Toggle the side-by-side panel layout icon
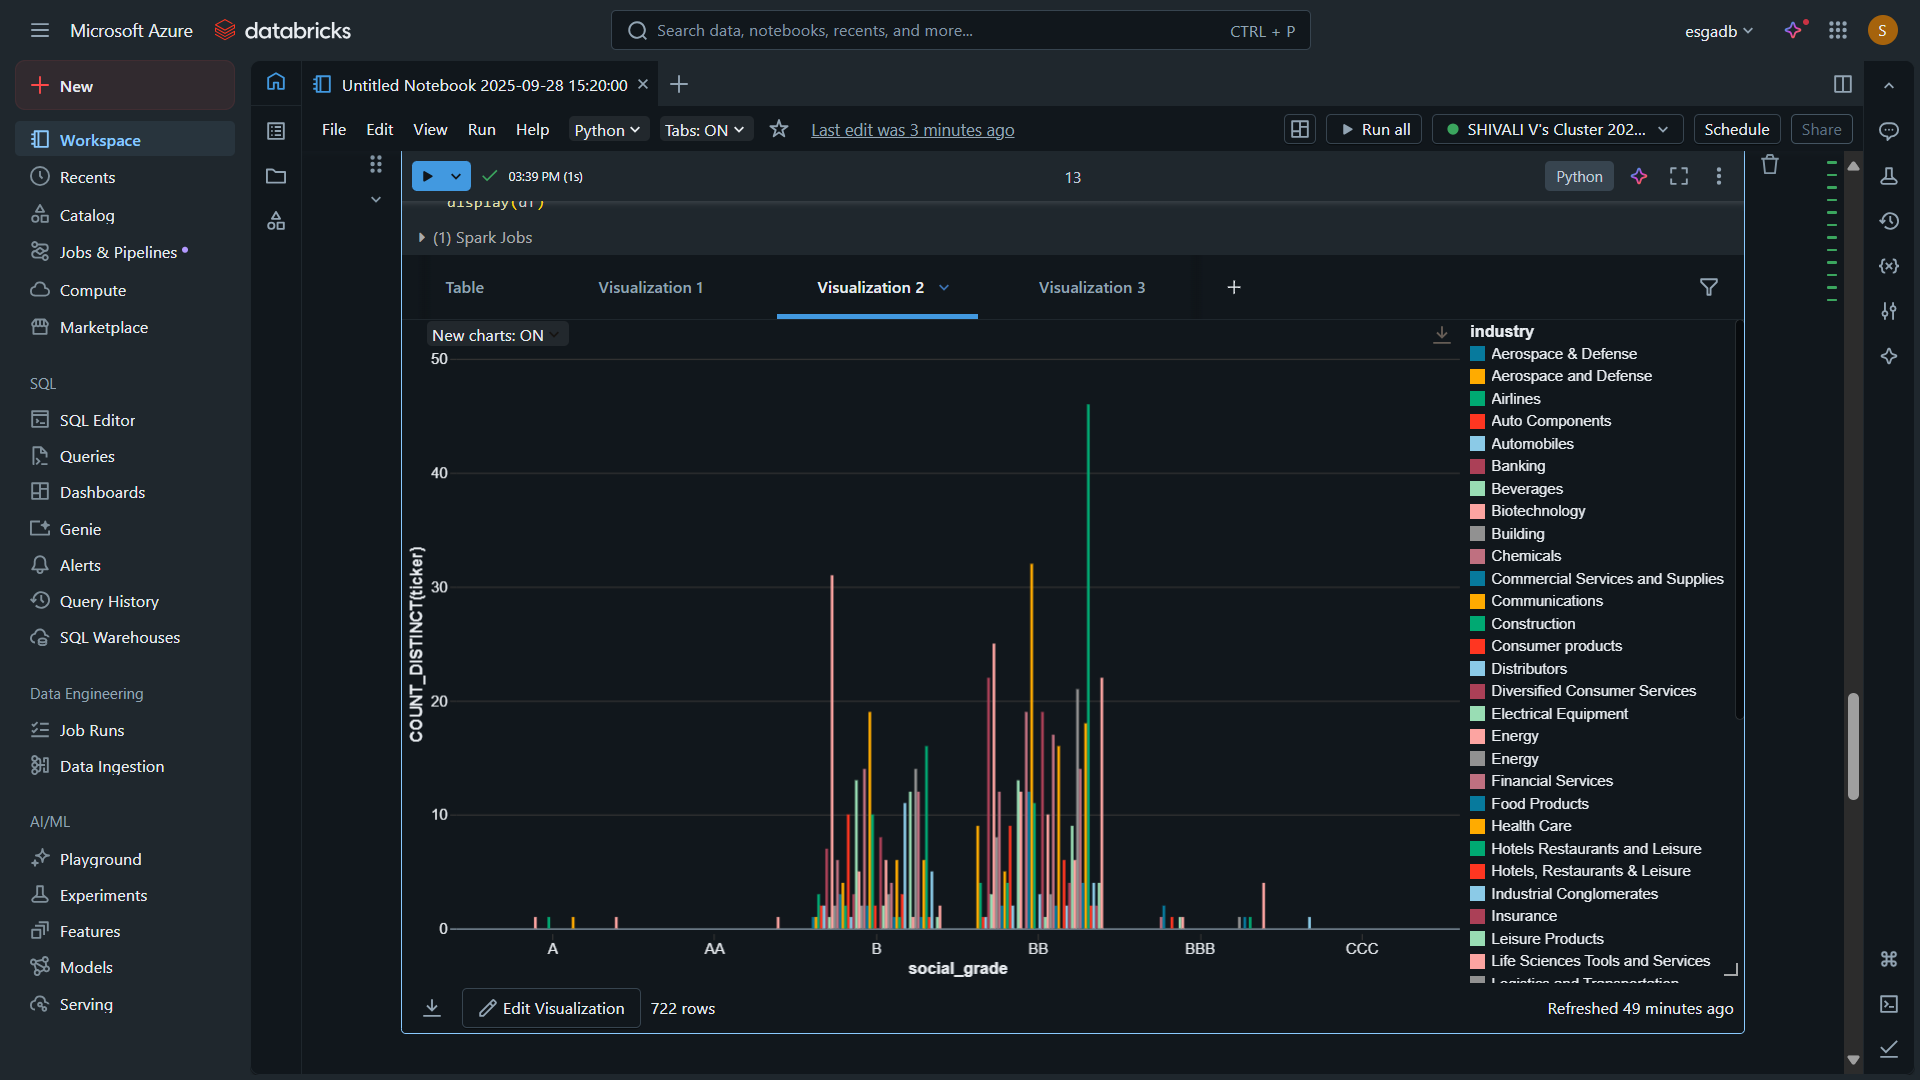This screenshot has width=1920, height=1080. [1843, 84]
